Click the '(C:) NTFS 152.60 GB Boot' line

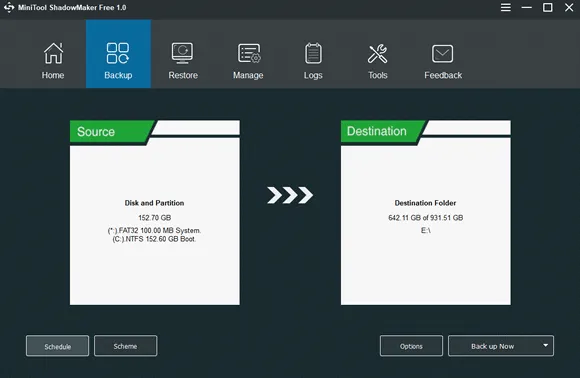click(x=154, y=239)
